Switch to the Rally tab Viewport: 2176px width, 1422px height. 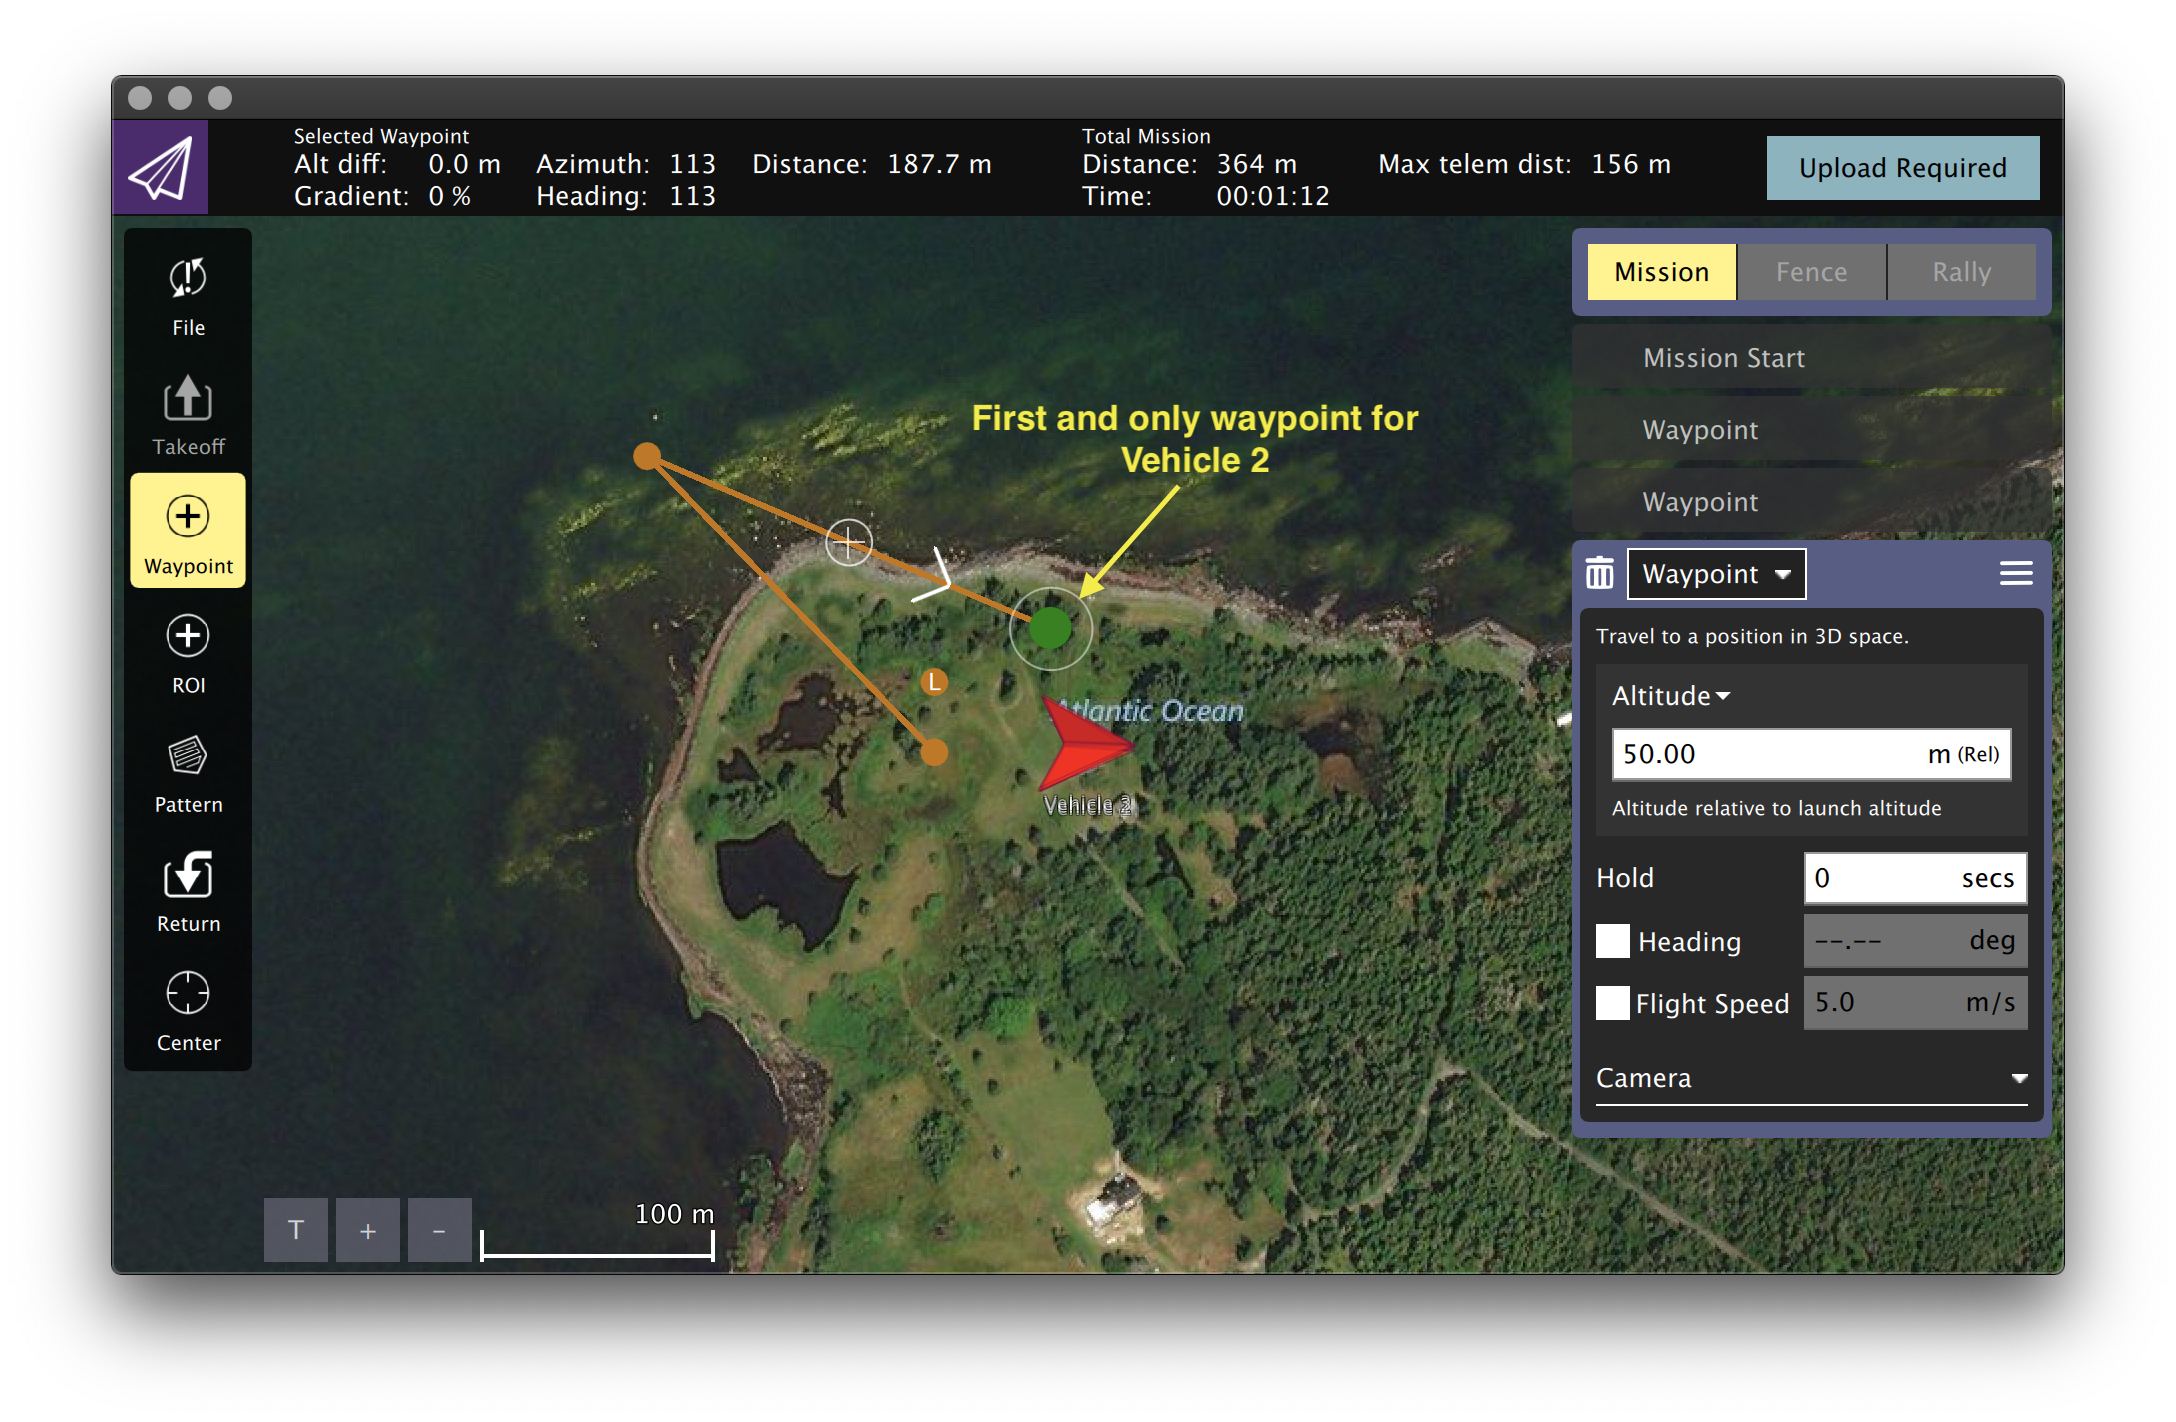[x=1961, y=272]
